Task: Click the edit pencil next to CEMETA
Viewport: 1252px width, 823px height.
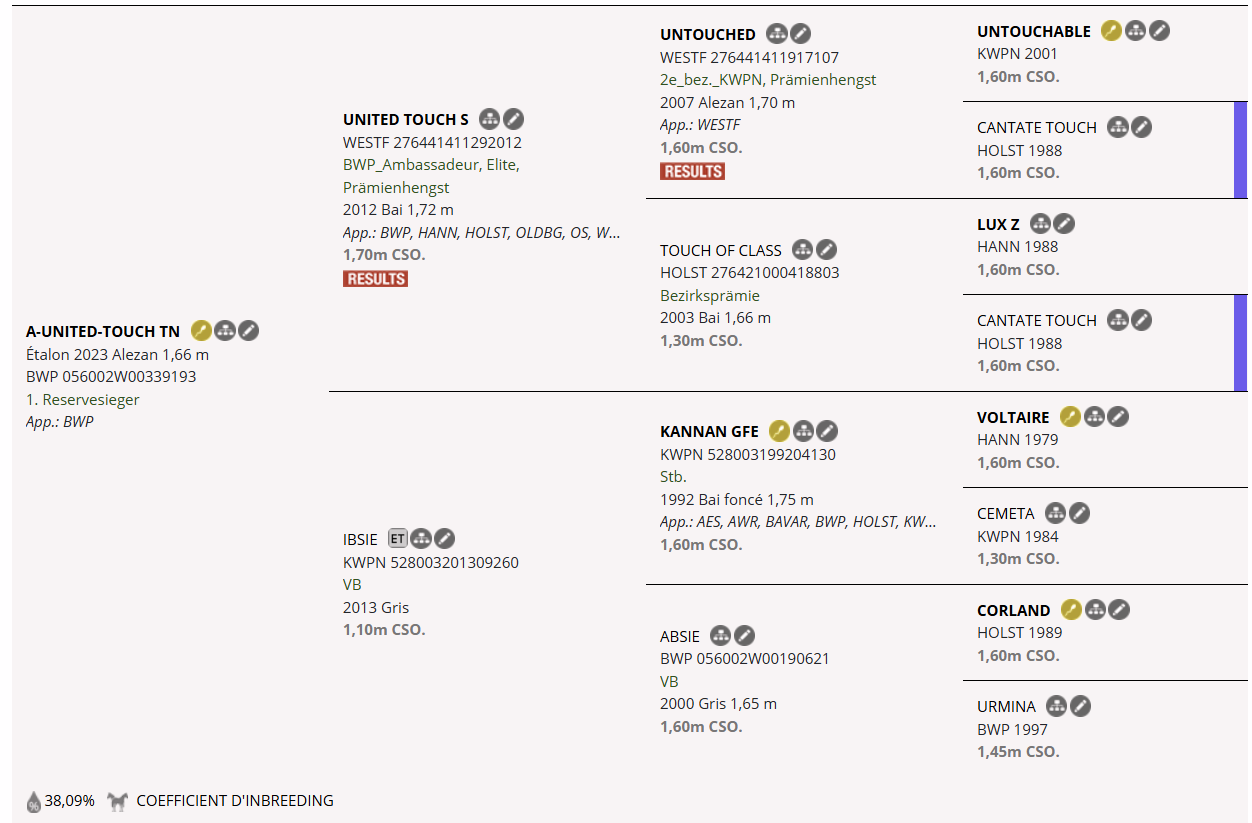Action: point(1079,514)
